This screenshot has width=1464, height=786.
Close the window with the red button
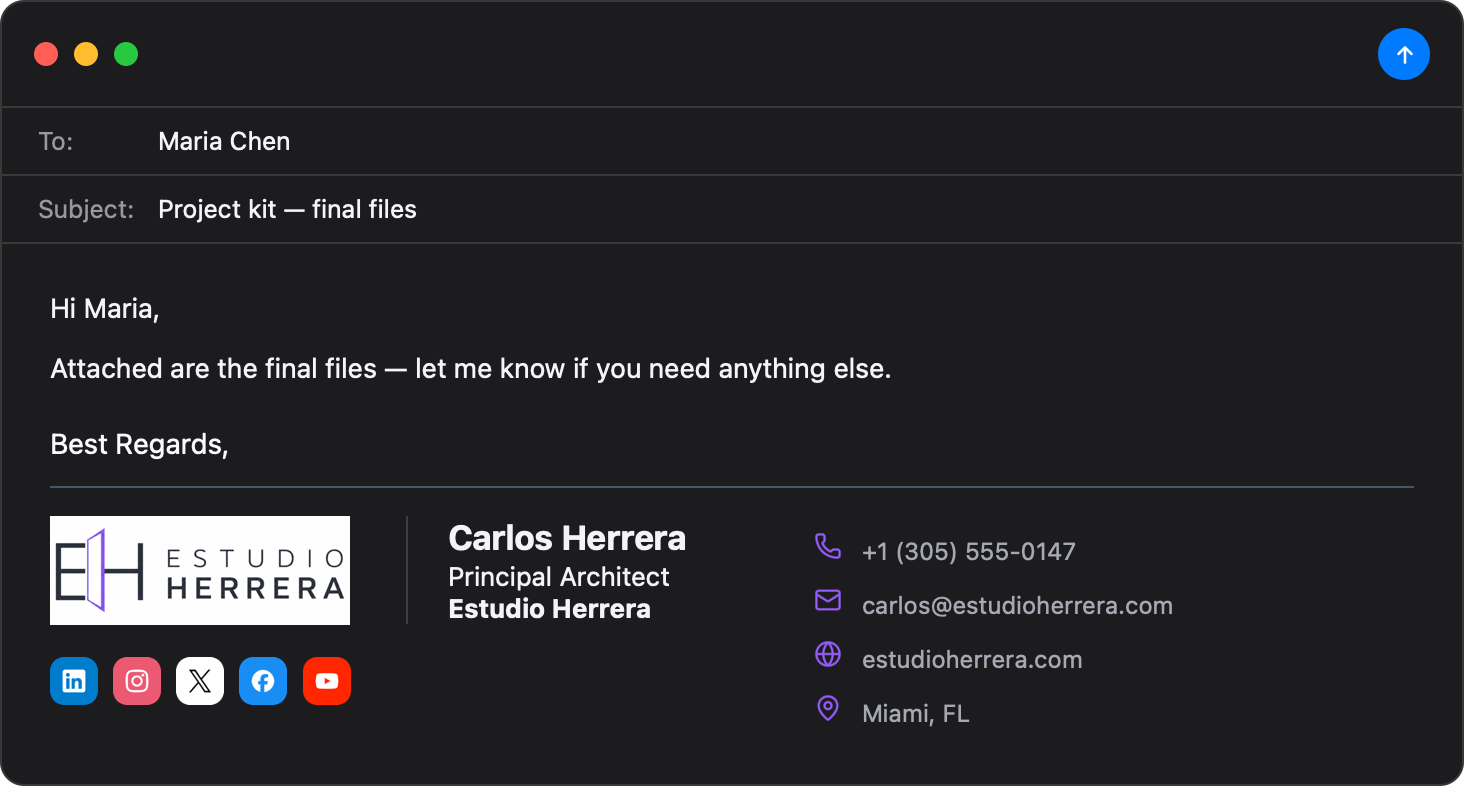(46, 54)
